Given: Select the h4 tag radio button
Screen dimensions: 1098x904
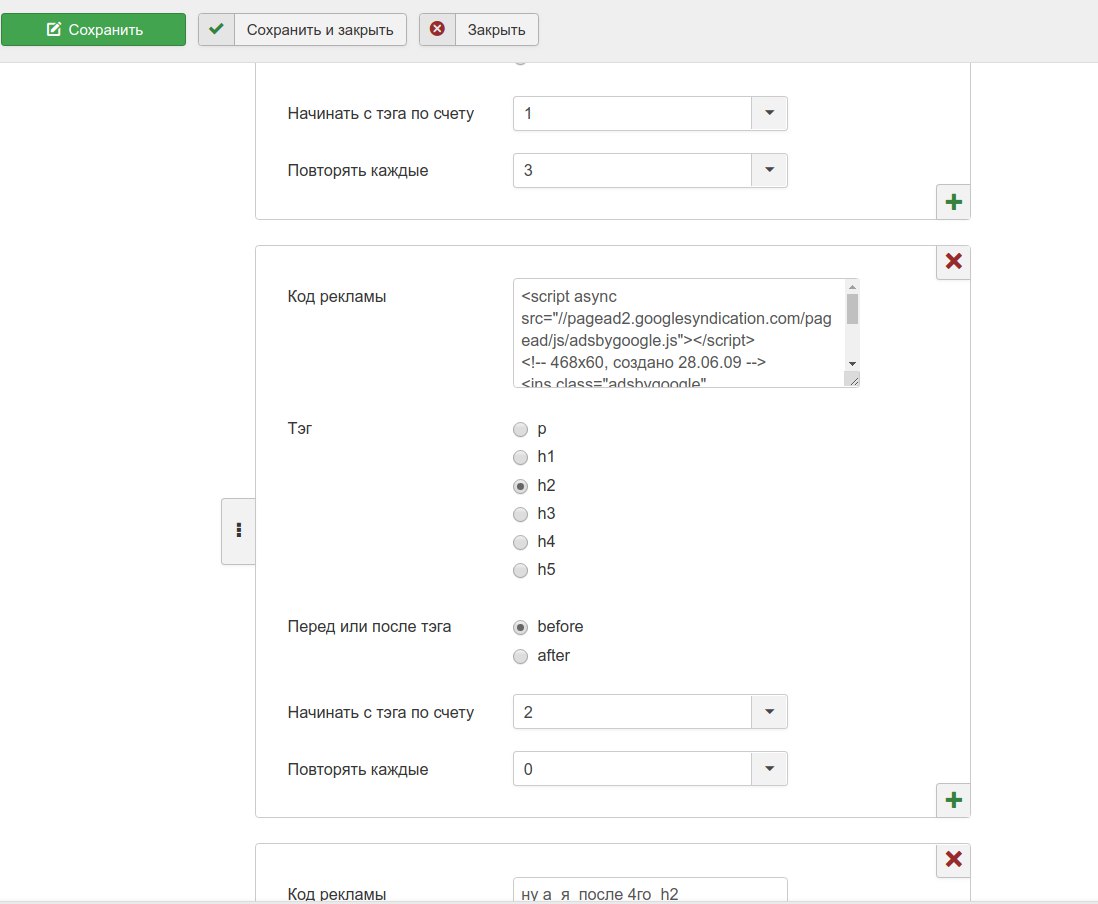Looking at the screenshot, I should click(520, 543).
